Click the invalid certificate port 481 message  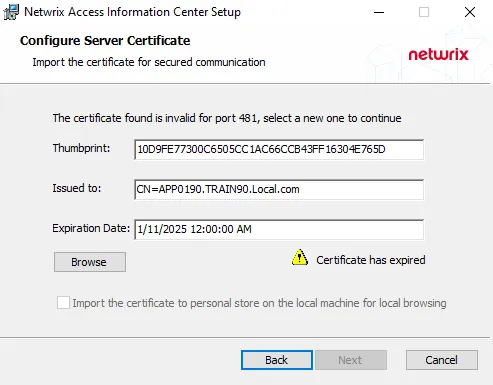coord(227,118)
